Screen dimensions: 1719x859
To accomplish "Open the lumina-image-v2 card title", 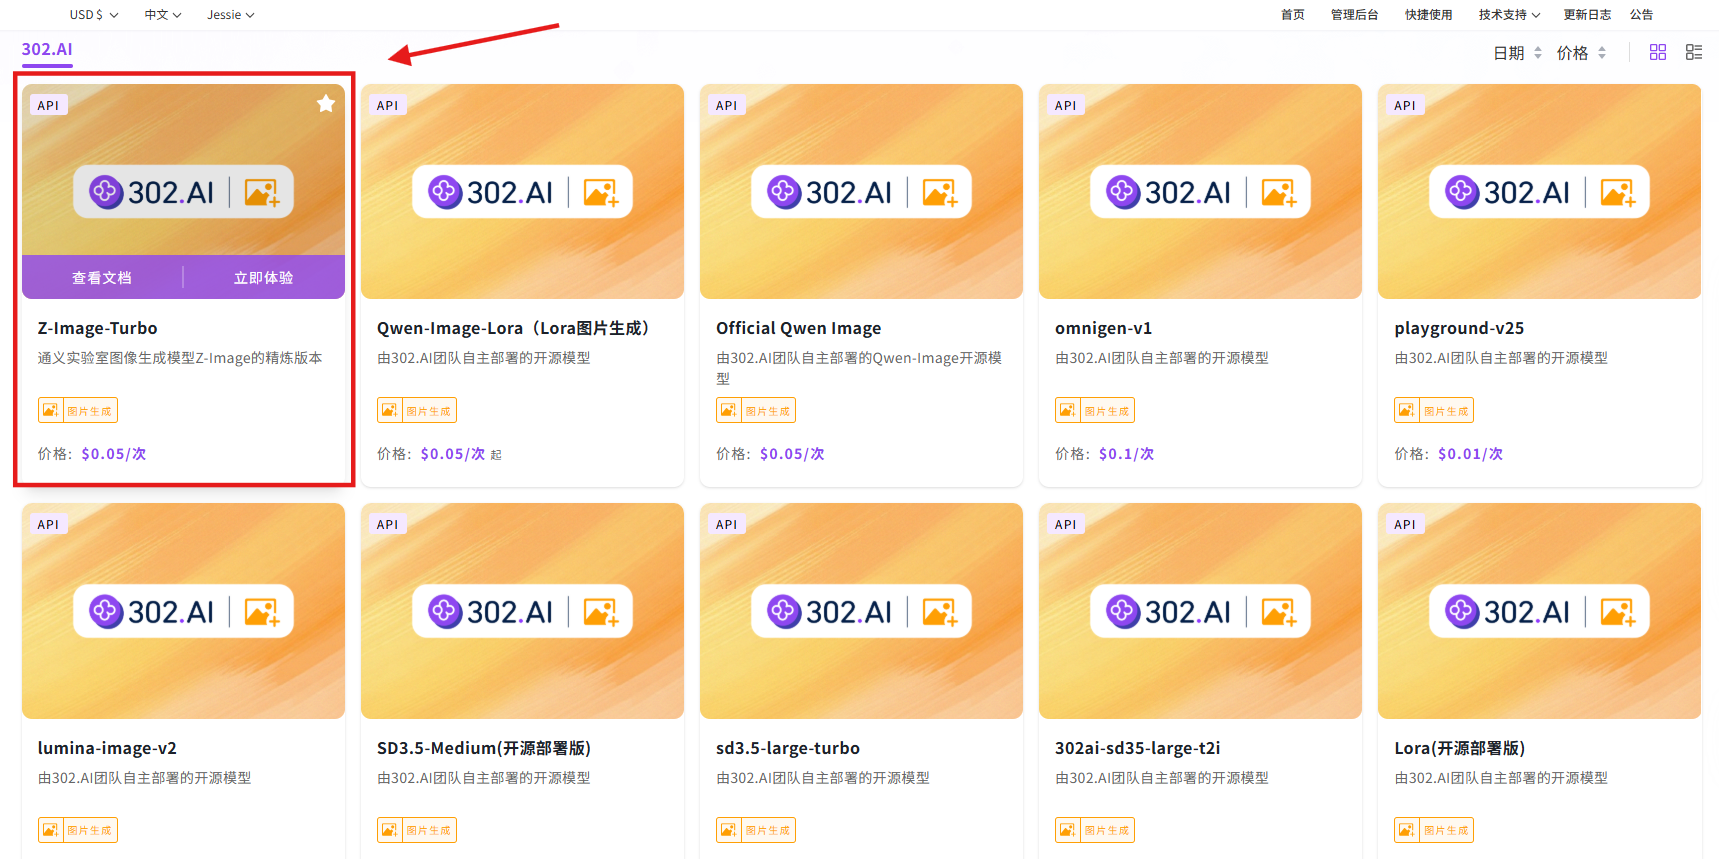I will click(107, 748).
